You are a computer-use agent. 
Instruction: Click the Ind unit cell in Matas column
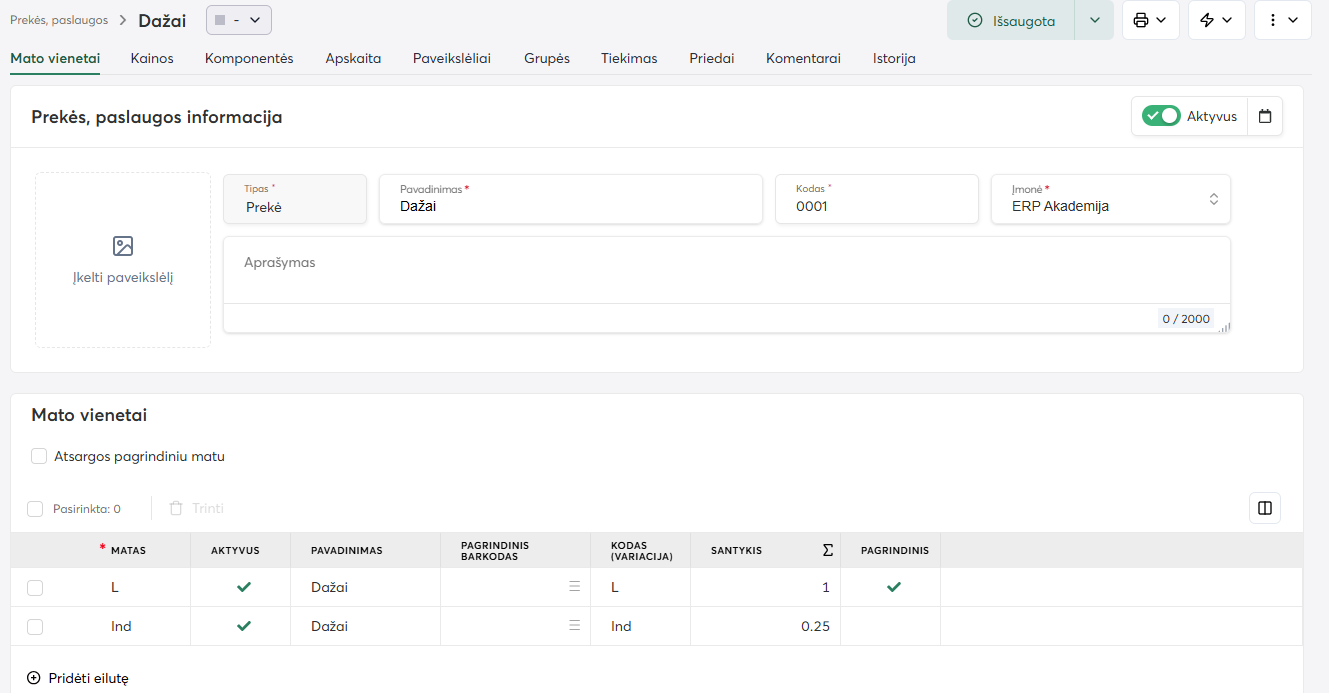pyautogui.click(x=121, y=626)
